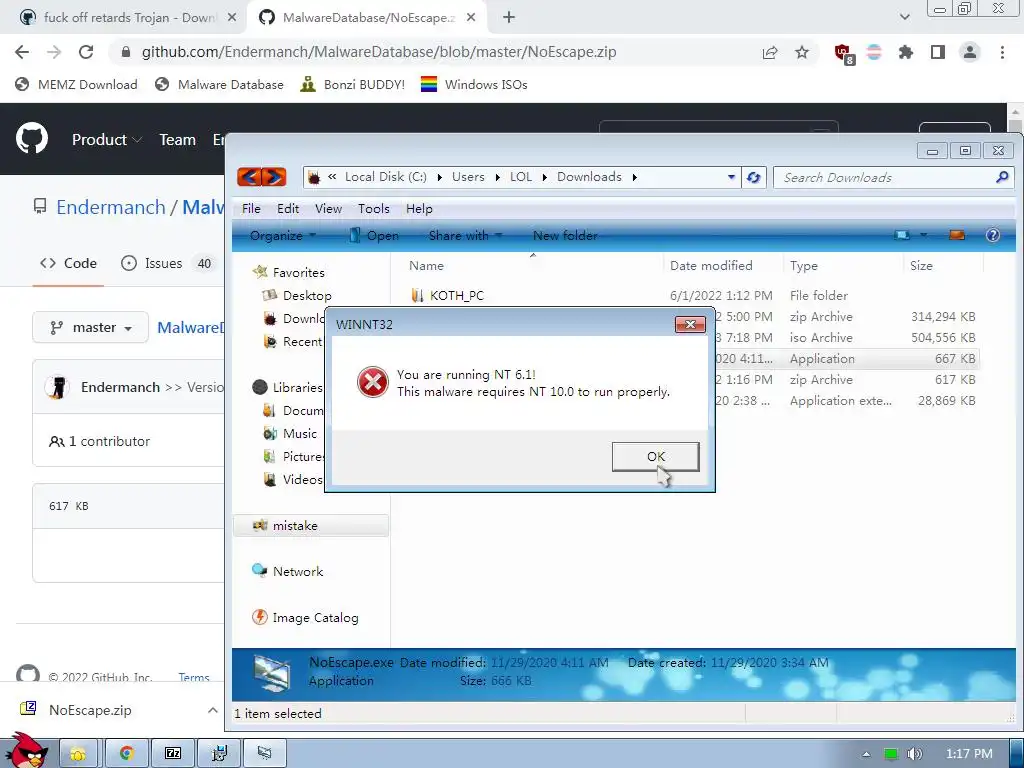Select Music library in the sidebar

click(299, 434)
